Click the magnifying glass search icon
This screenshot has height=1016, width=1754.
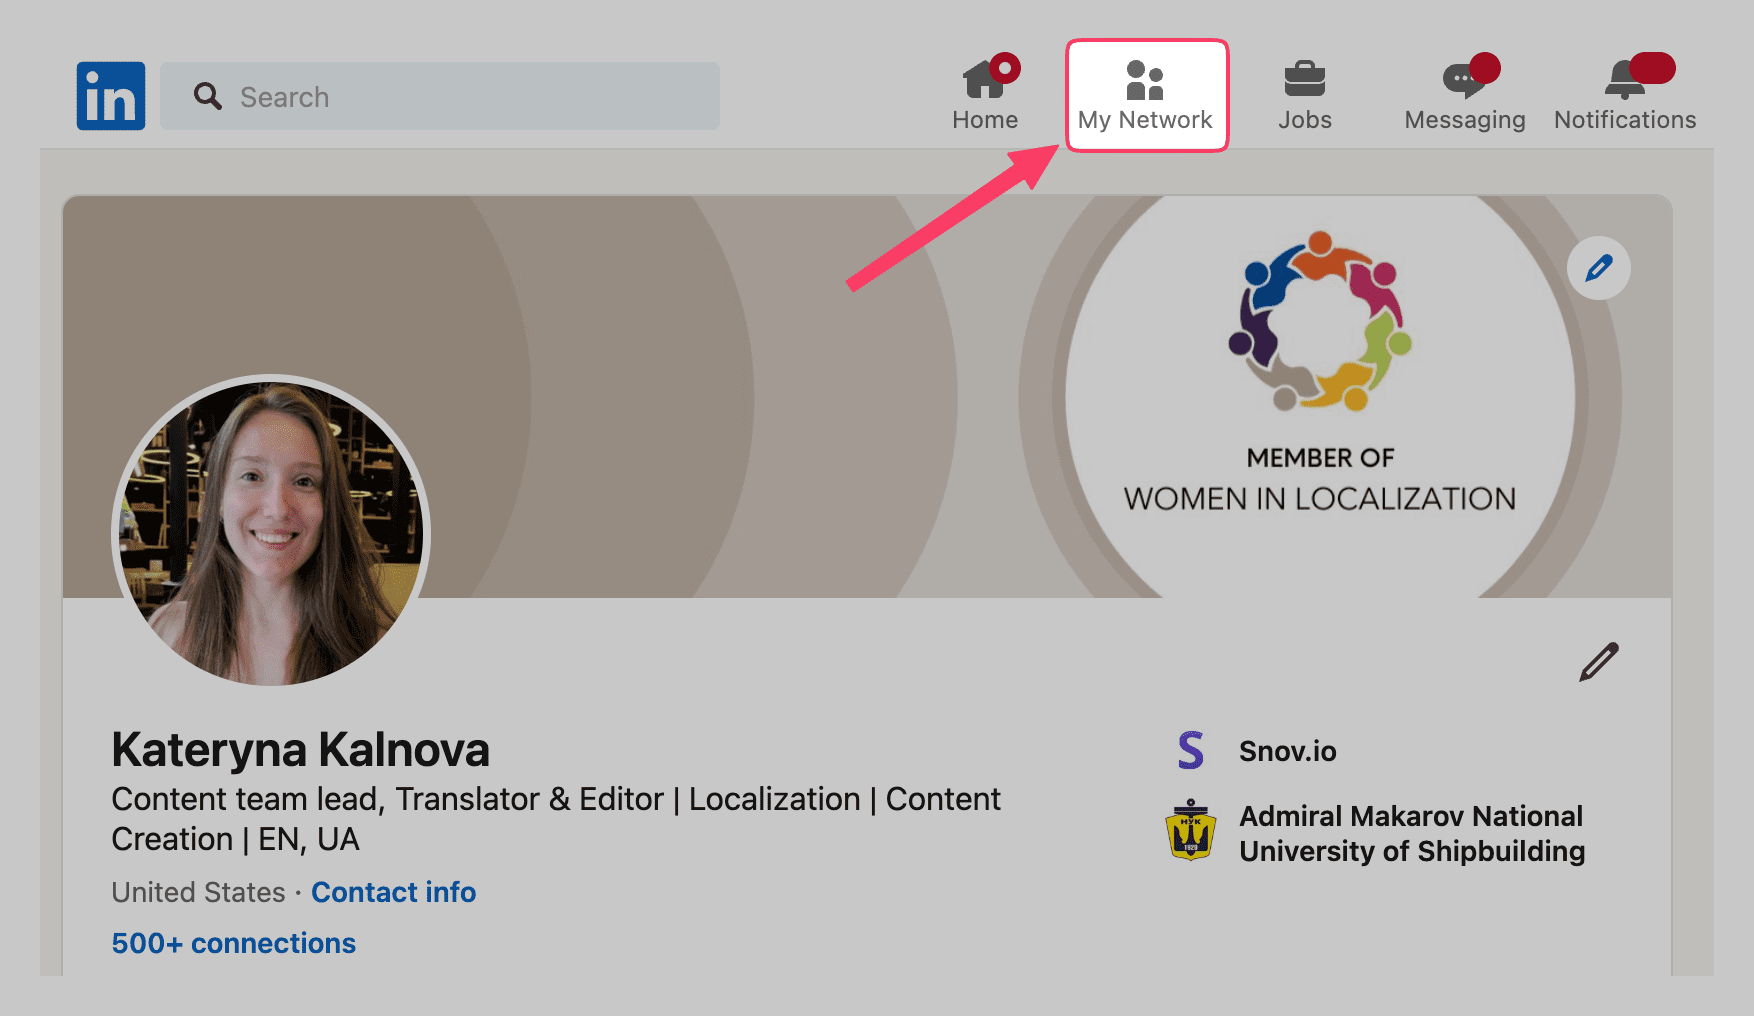[208, 96]
